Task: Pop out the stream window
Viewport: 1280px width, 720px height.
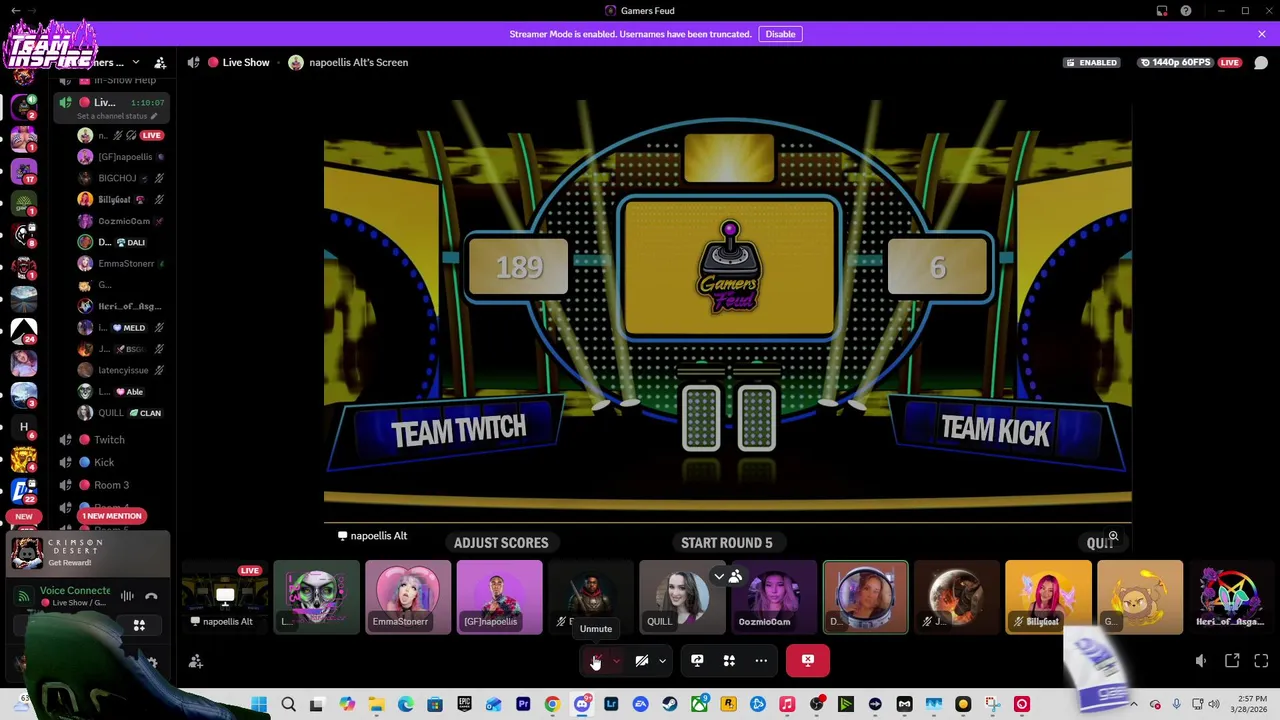Action: [1232, 661]
